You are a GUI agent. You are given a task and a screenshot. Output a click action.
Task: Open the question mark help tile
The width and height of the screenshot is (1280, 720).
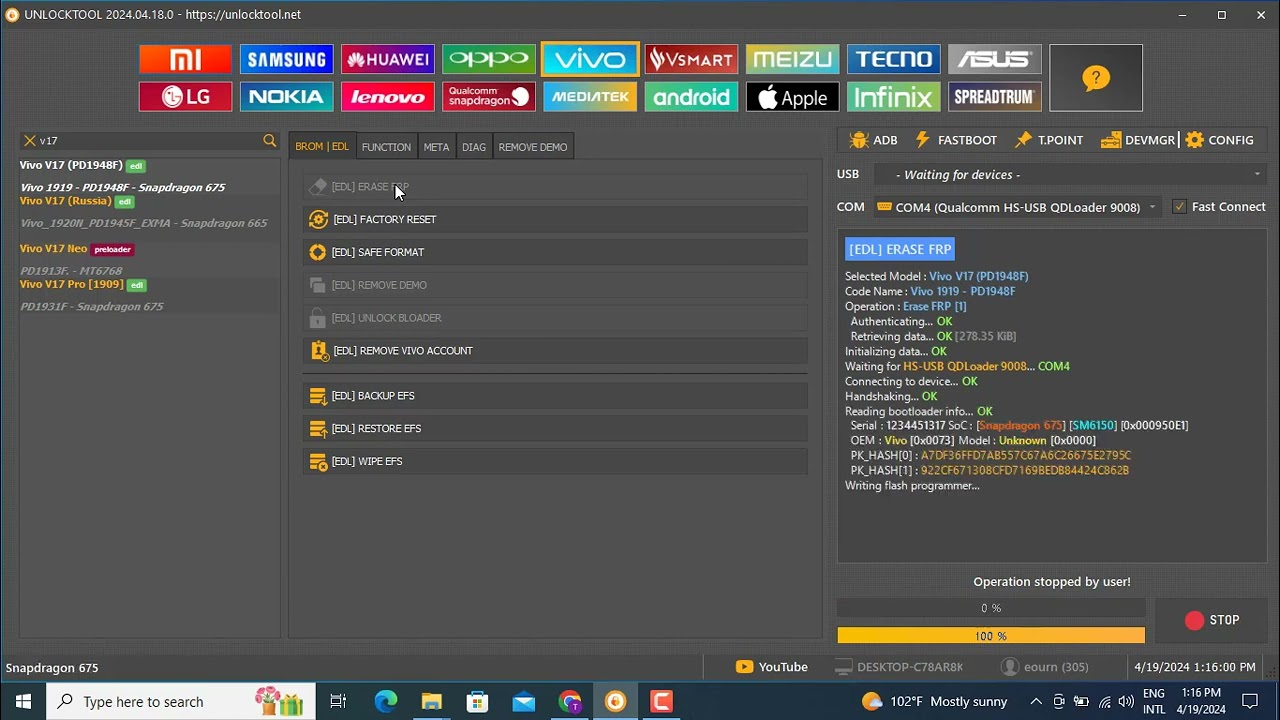(1096, 78)
